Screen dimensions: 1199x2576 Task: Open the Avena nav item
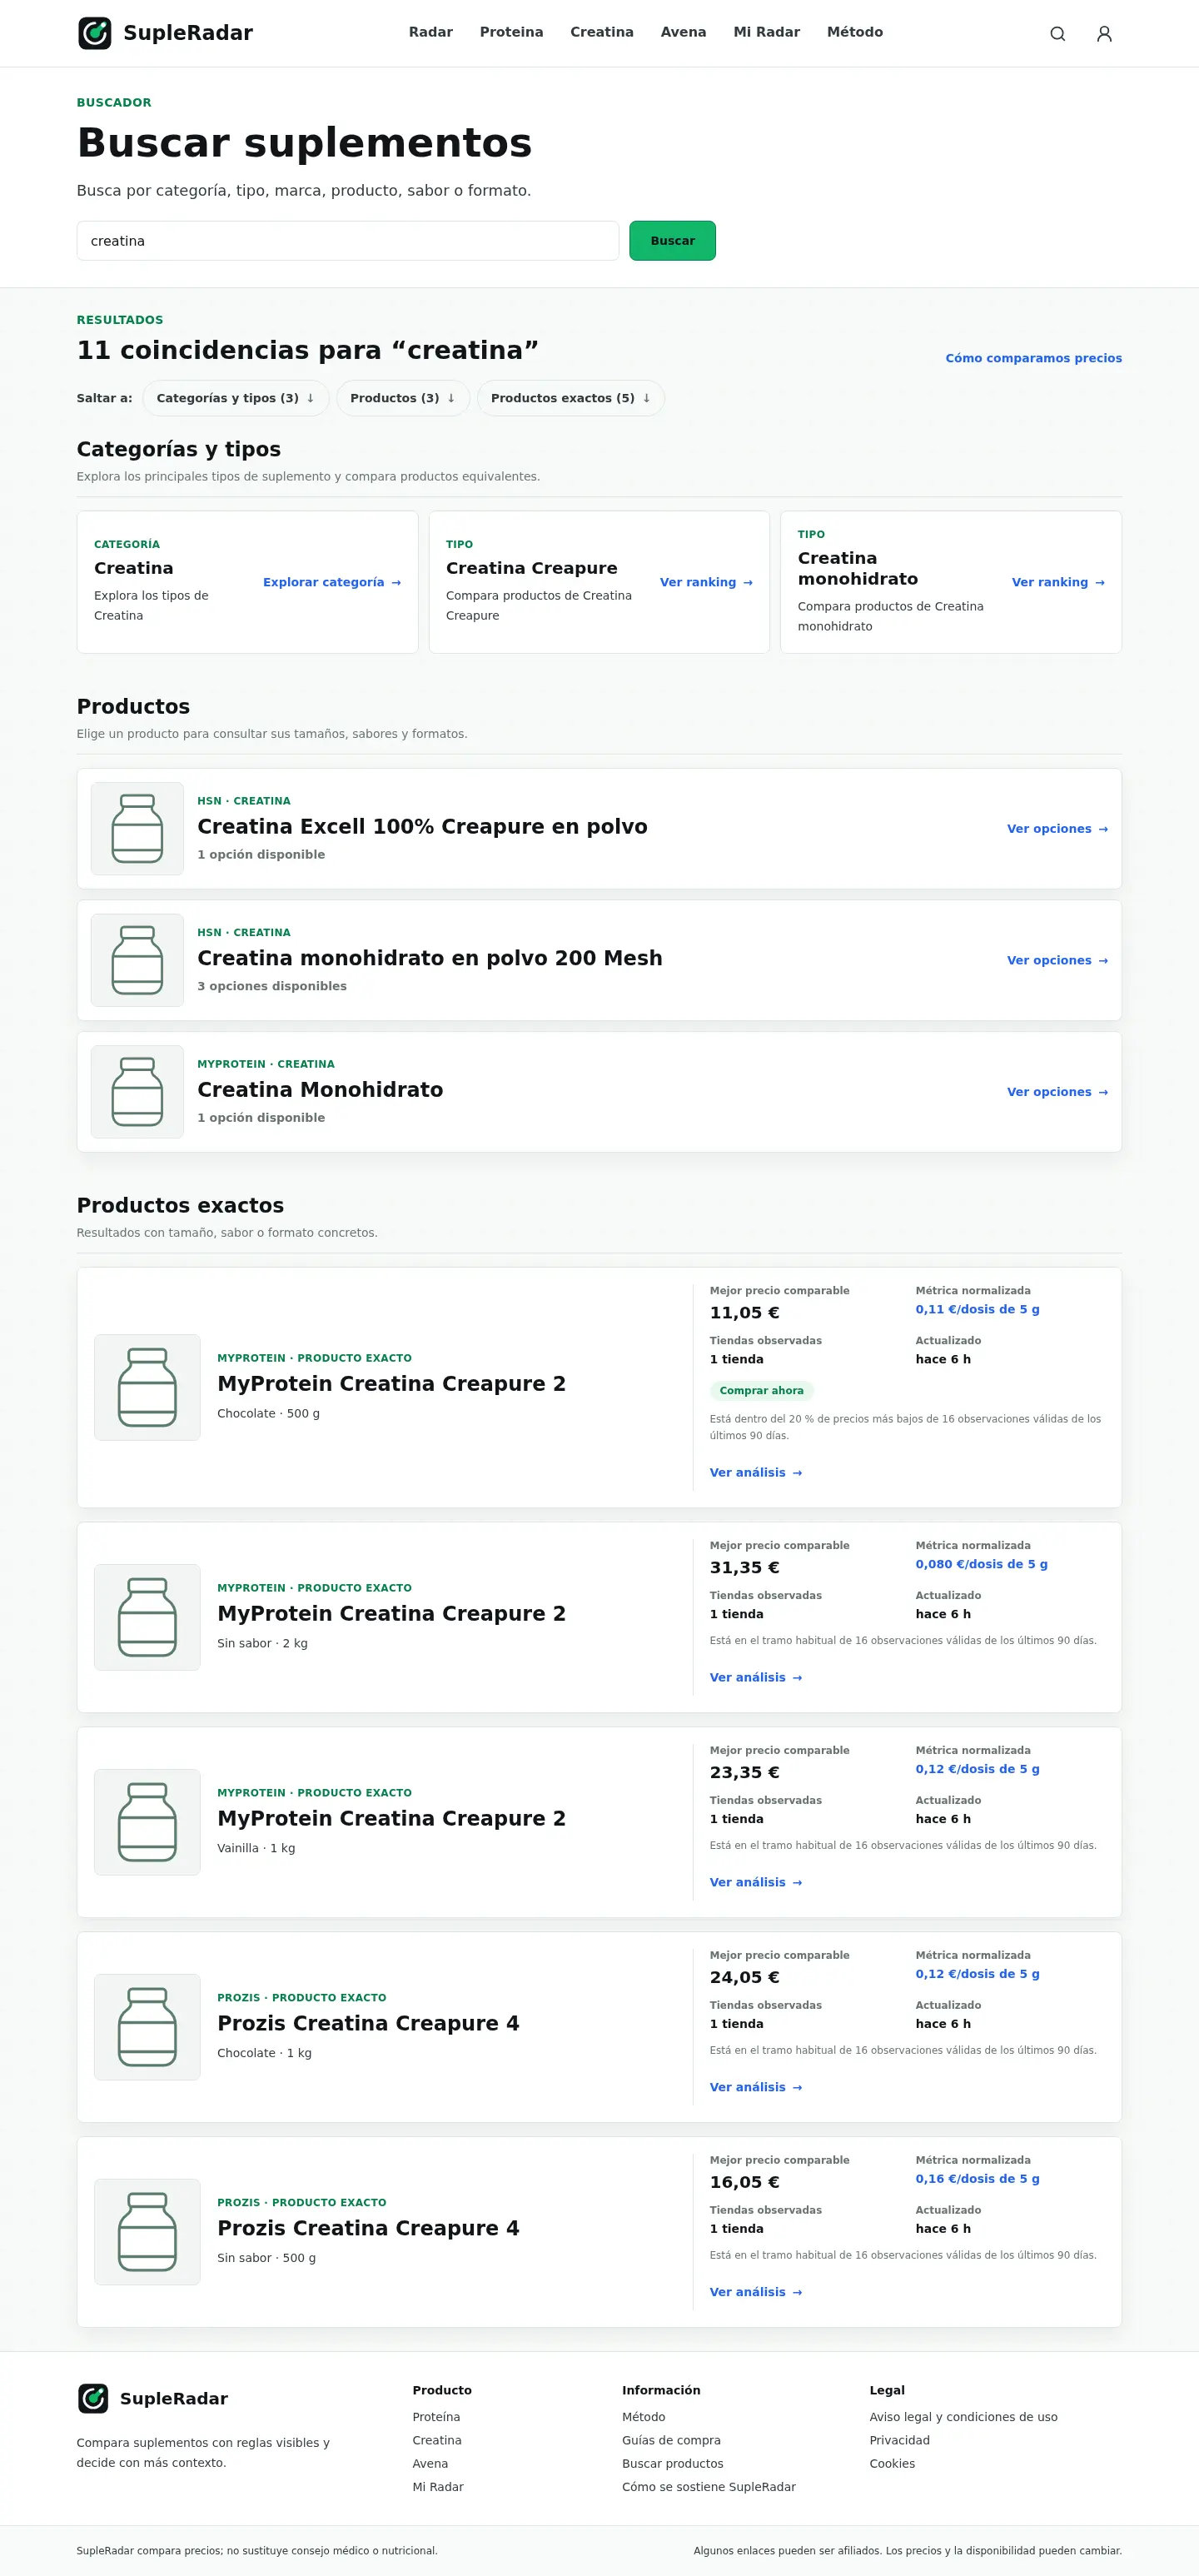(684, 32)
